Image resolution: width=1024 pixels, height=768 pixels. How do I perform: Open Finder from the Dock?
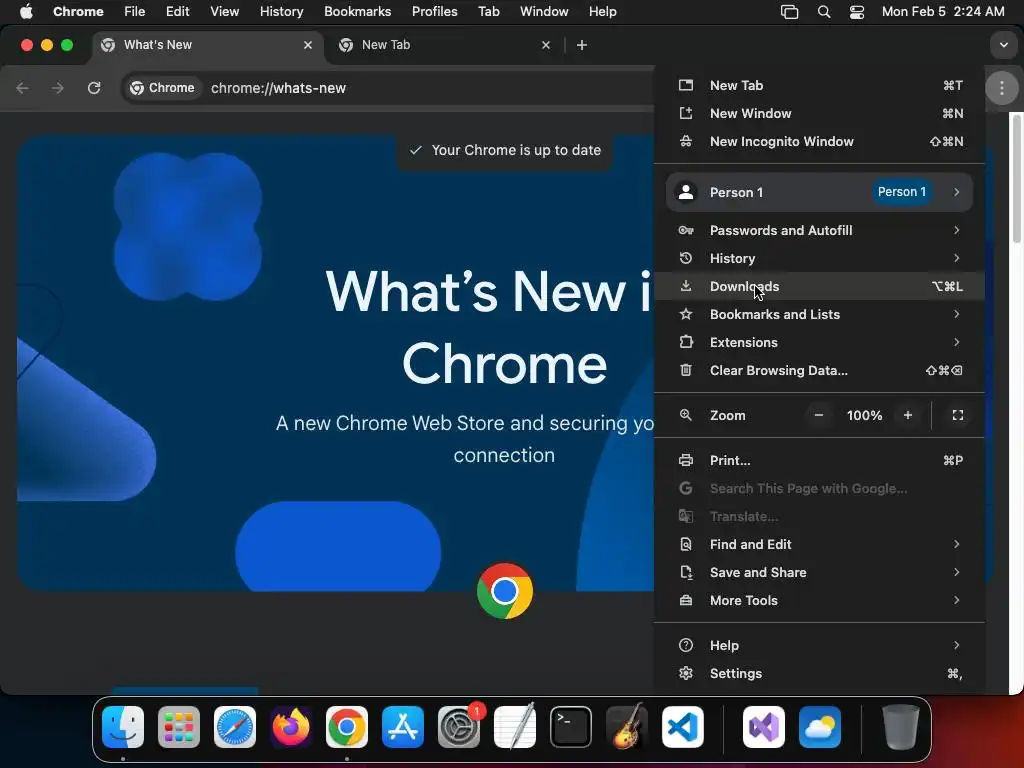(x=123, y=727)
